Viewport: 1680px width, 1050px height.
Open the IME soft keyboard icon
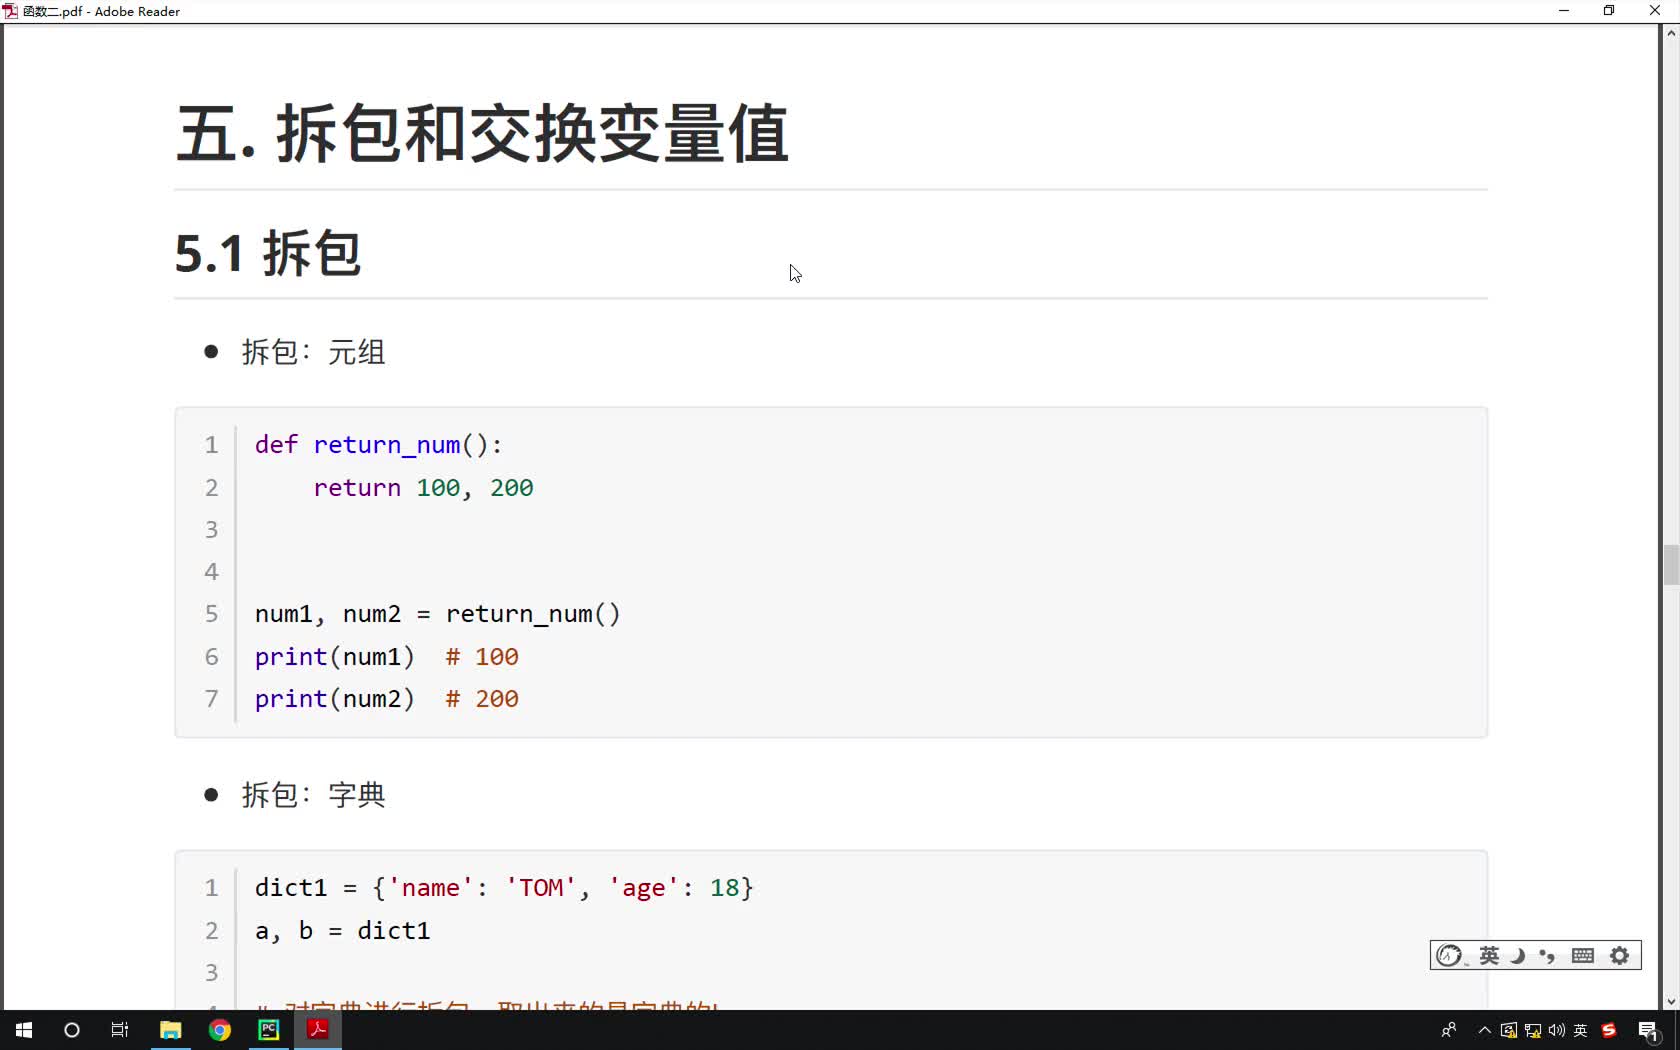coord(1583,956)
